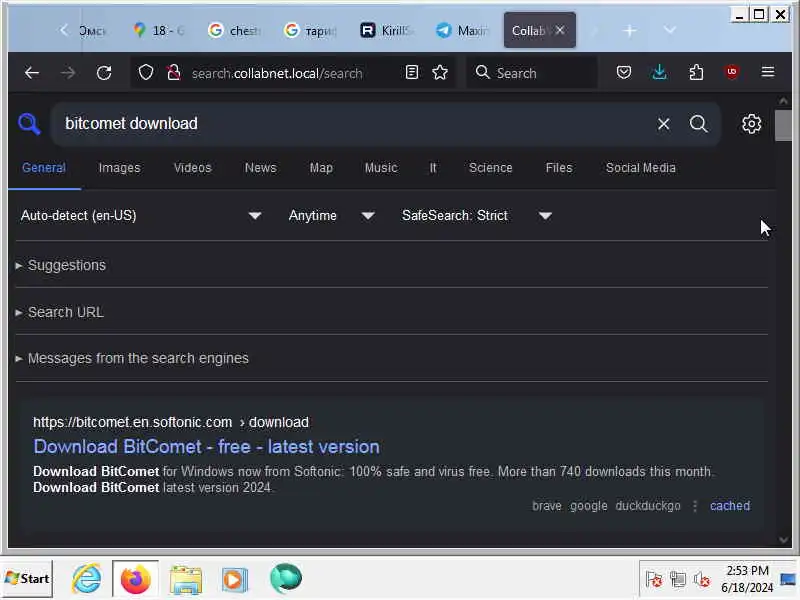The image size is (800, 600).
Task: Click the green globe taskbar icon
Action: point(286,579)
